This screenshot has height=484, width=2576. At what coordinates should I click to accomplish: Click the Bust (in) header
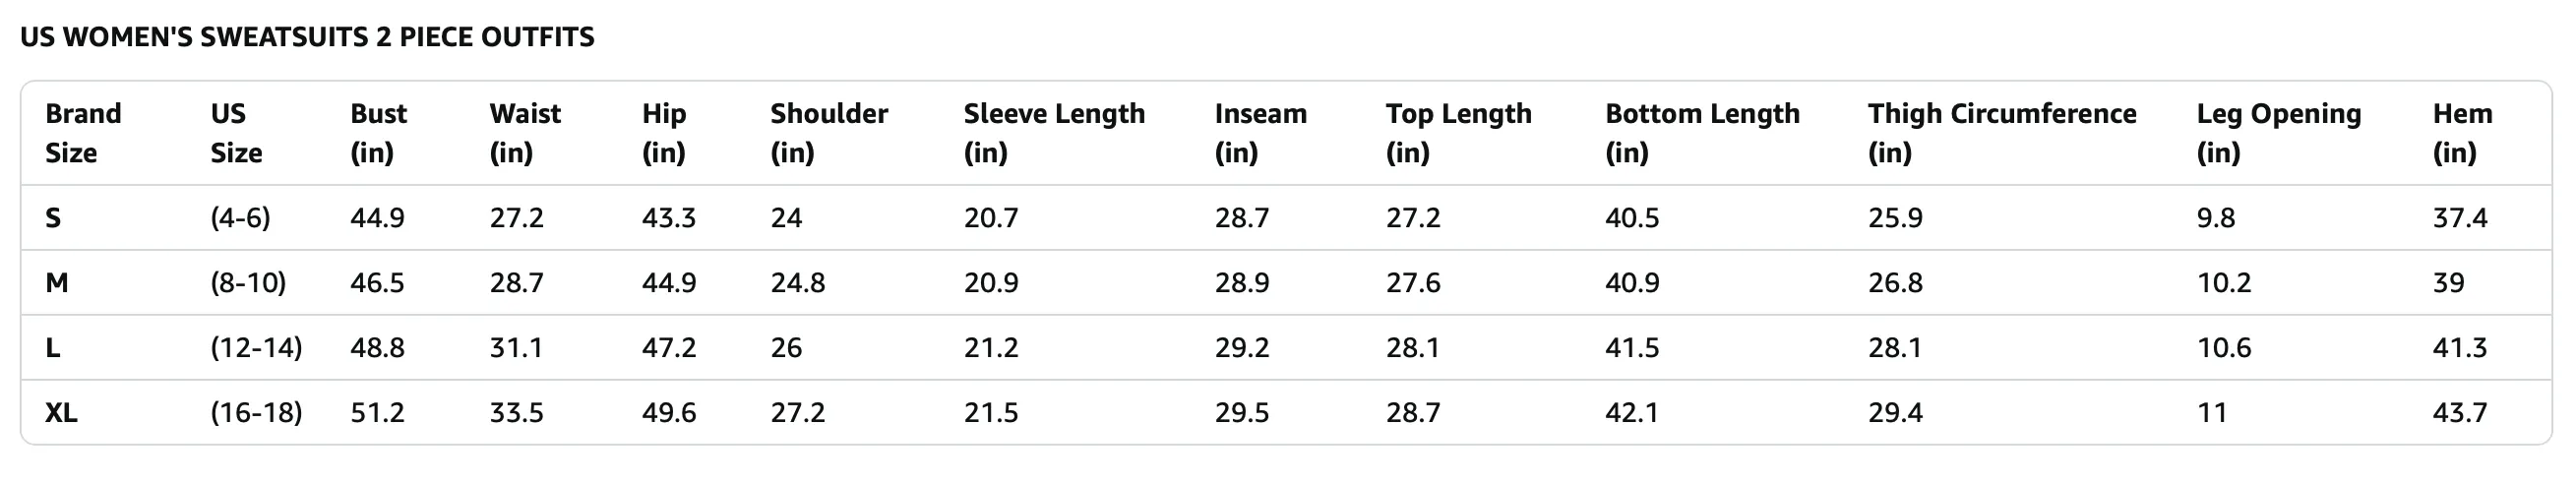(378, 133)
